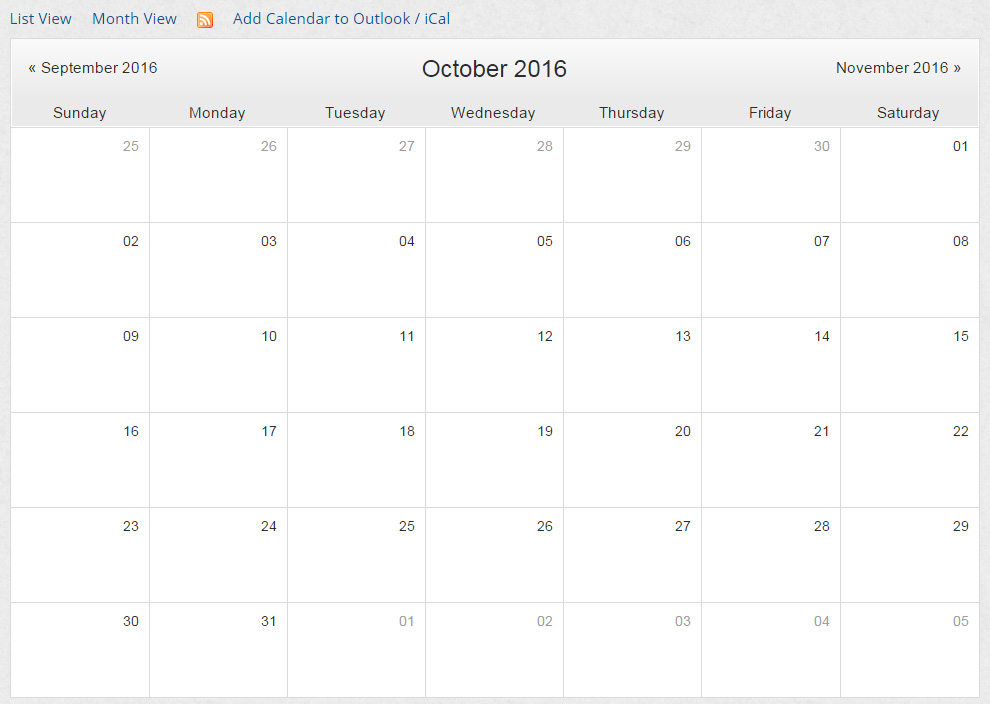
Task: Pick October 21 Friday cell
Action: pyautogui.click(x=771, y=460)
